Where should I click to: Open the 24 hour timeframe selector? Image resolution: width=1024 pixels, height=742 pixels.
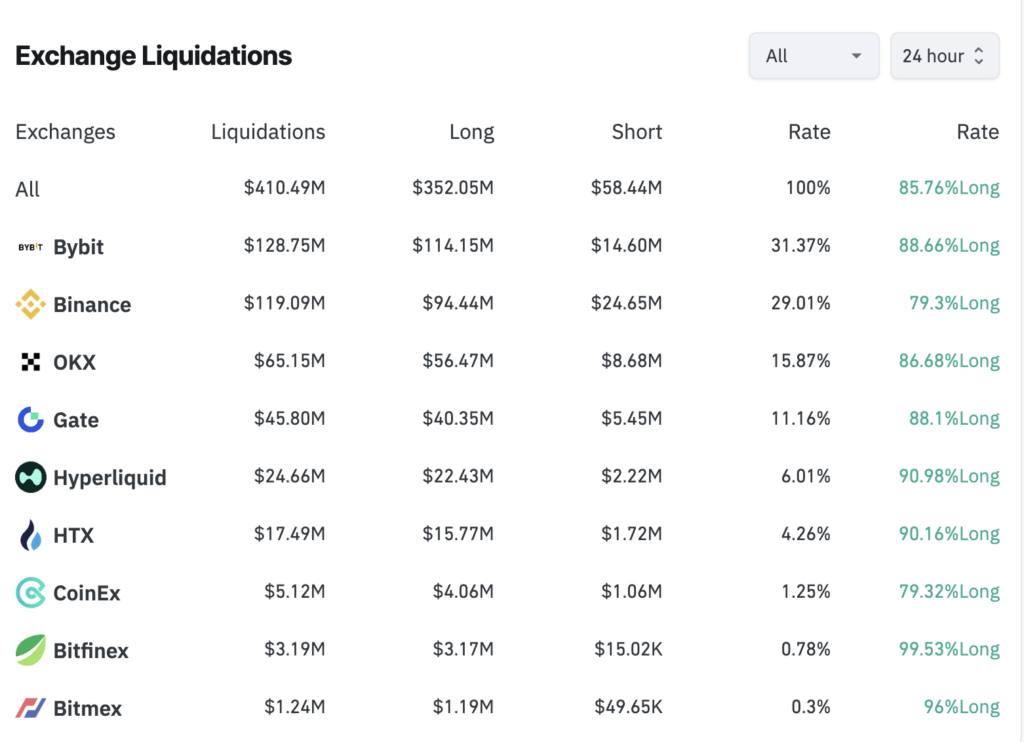944,56
